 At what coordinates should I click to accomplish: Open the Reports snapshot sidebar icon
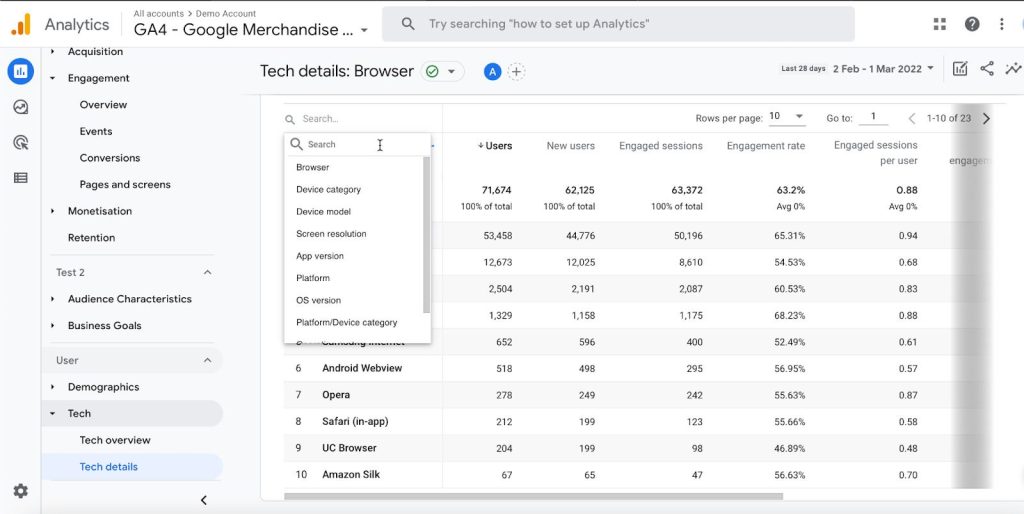21,71
